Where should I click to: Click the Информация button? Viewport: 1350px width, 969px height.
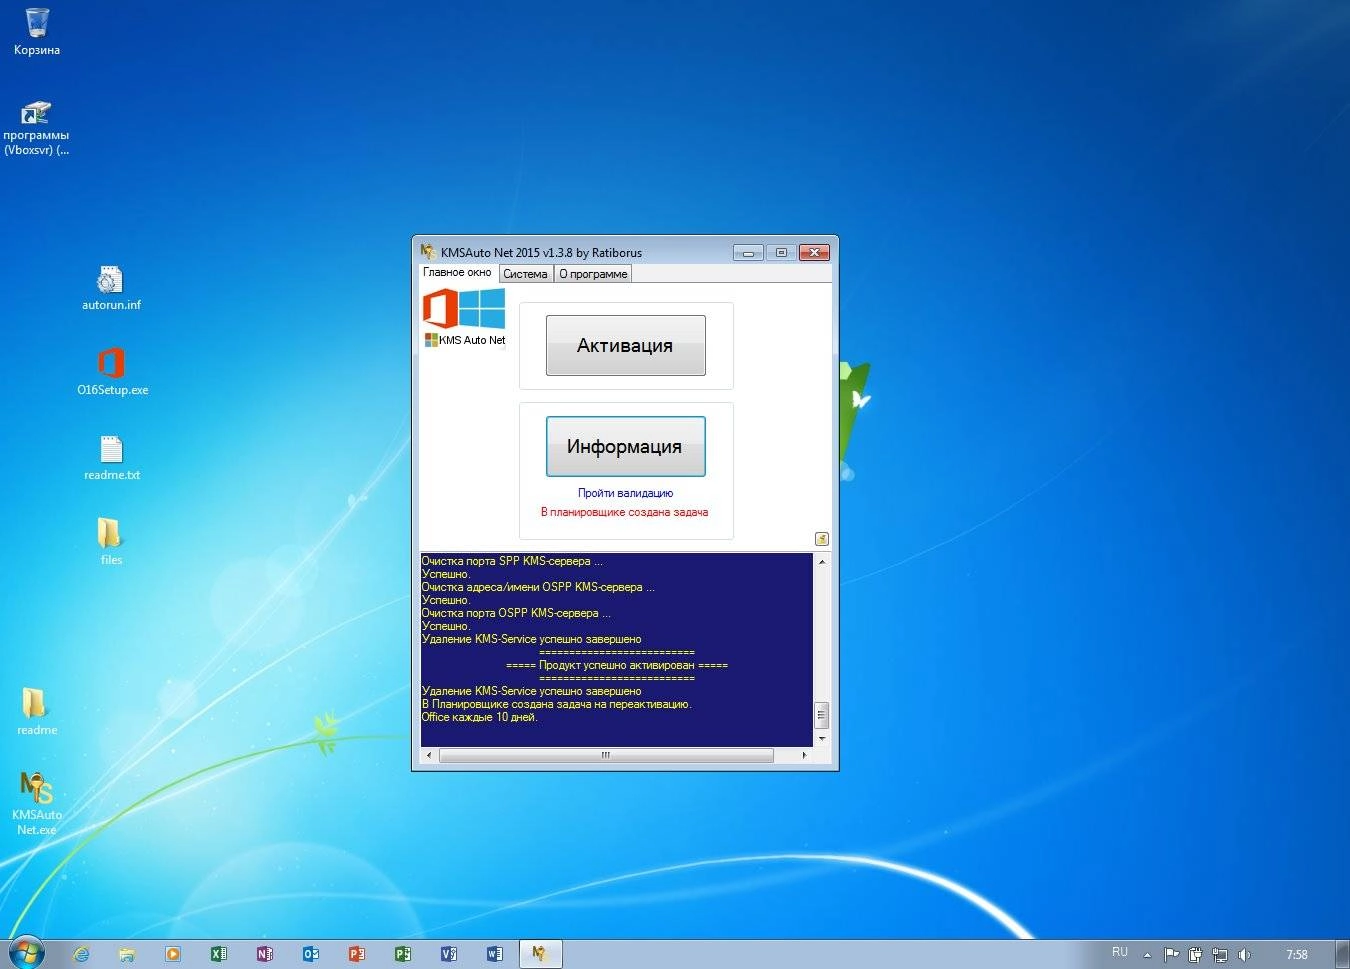[625, 446]
